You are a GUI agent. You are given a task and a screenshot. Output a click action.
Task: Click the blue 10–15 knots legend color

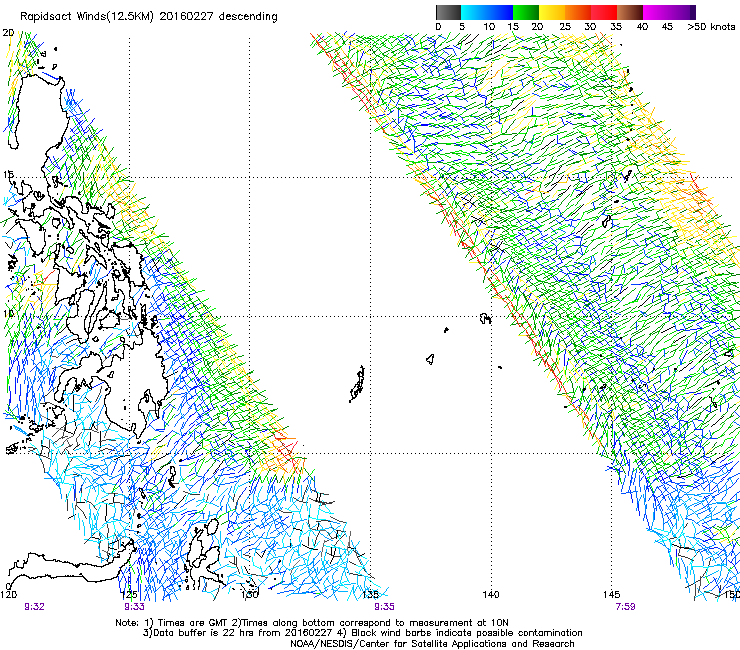pos(500,12)
